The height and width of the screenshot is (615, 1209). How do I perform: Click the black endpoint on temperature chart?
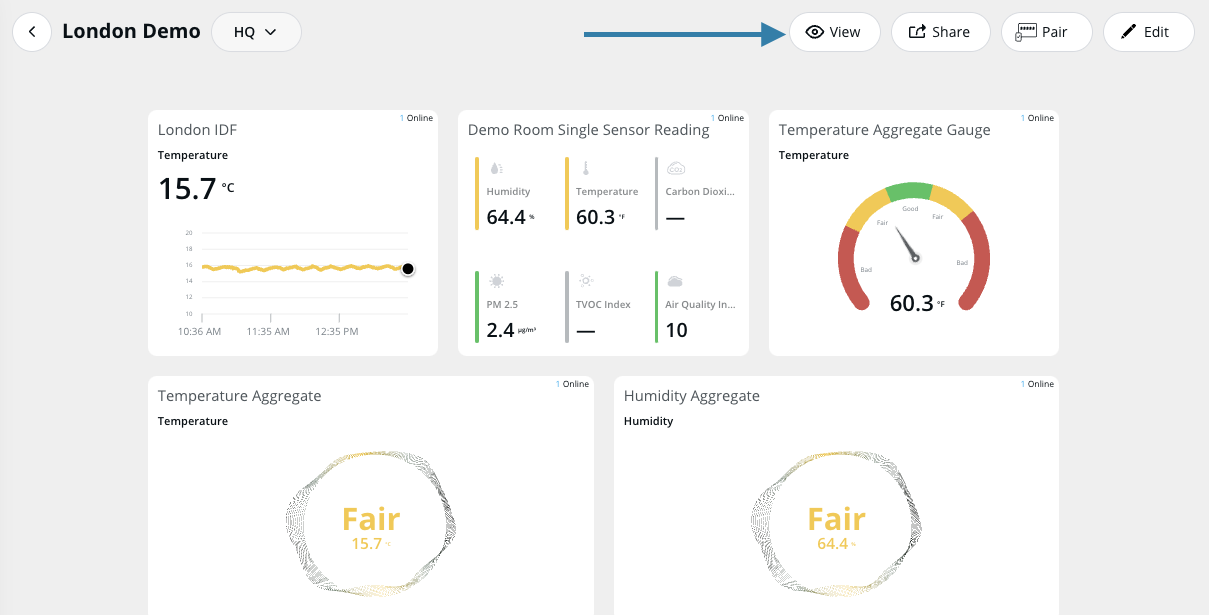[408, 269]
